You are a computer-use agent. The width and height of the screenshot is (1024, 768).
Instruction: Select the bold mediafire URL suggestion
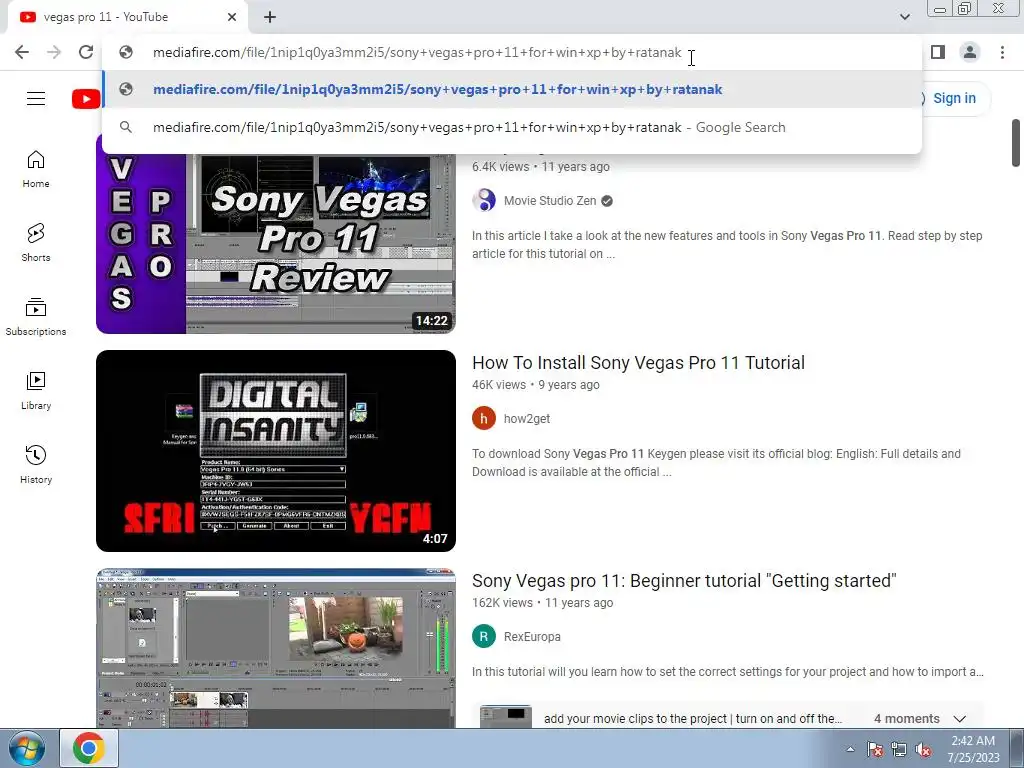pos(512,89)
